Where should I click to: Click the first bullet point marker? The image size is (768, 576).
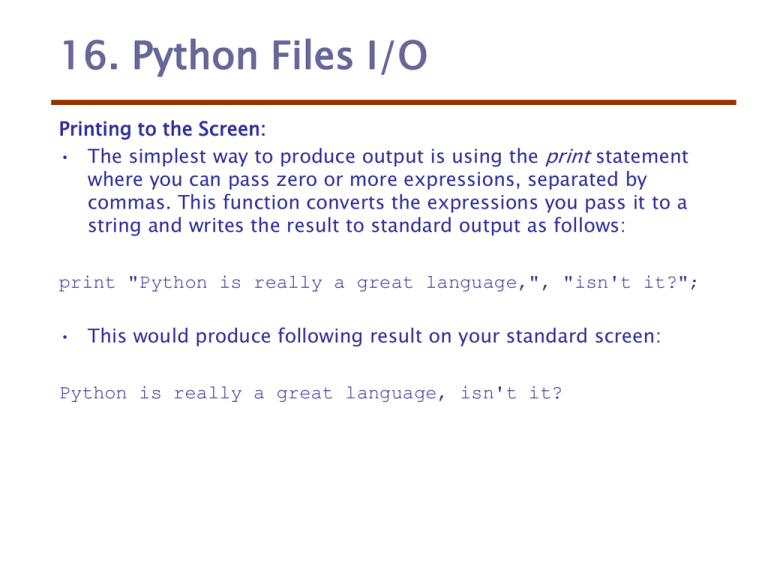[x=65, y=157]
